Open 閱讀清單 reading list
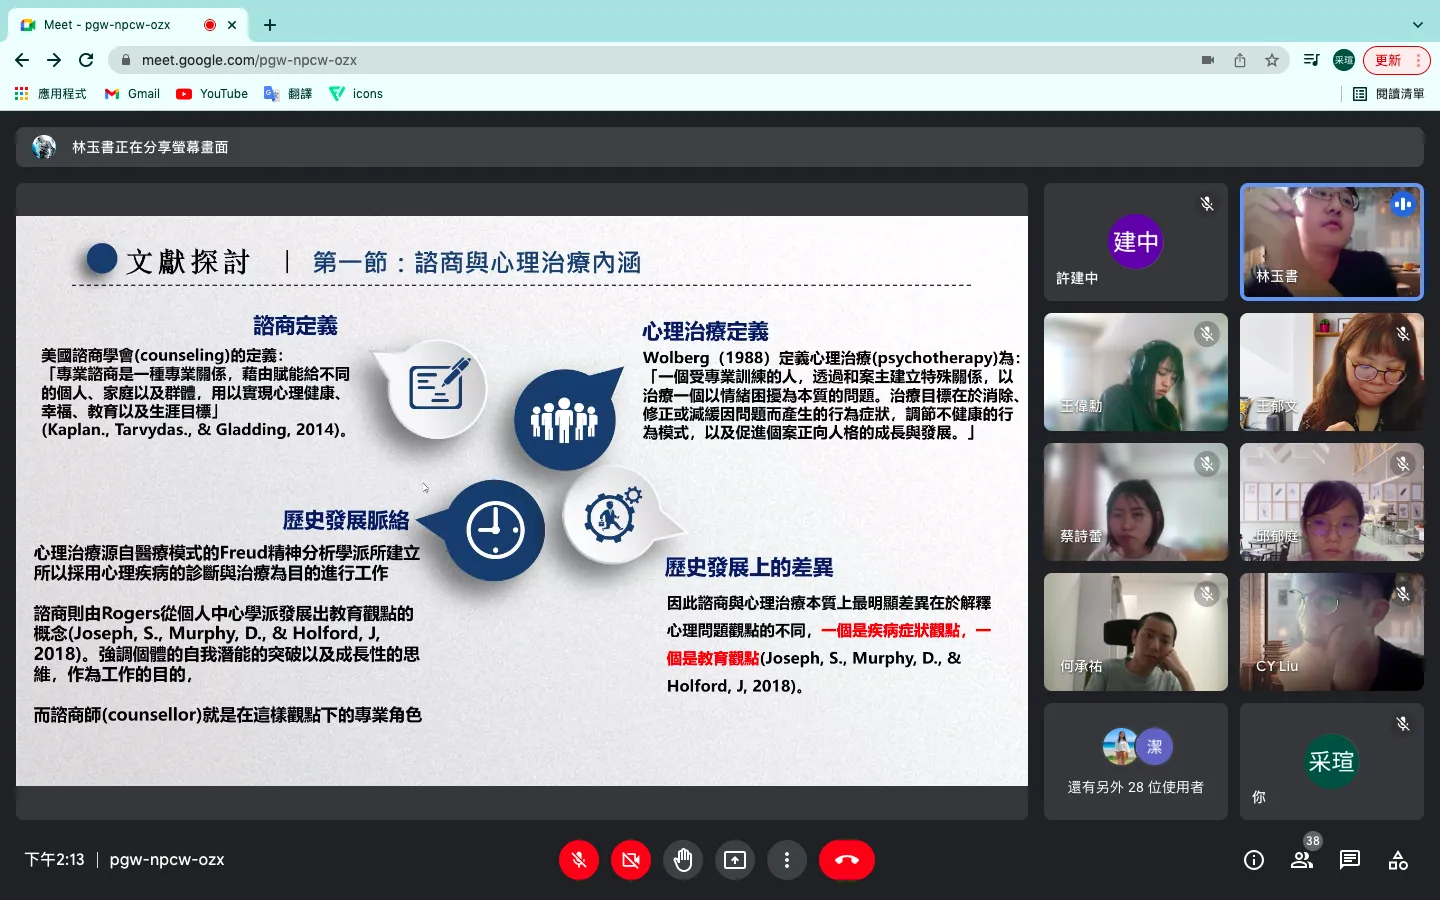 coord(1388,94)
